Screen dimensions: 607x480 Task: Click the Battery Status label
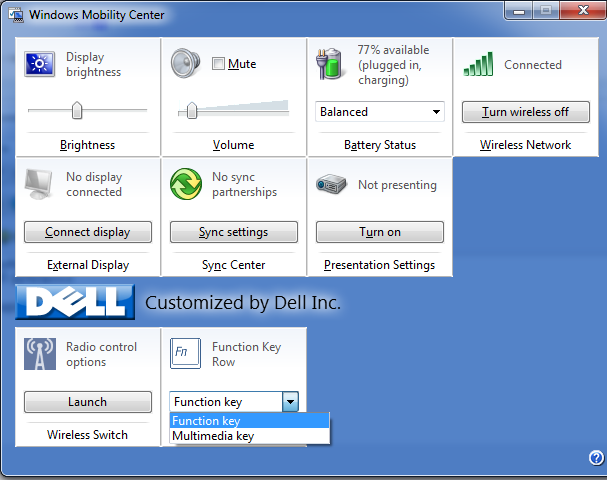[380, 145]
